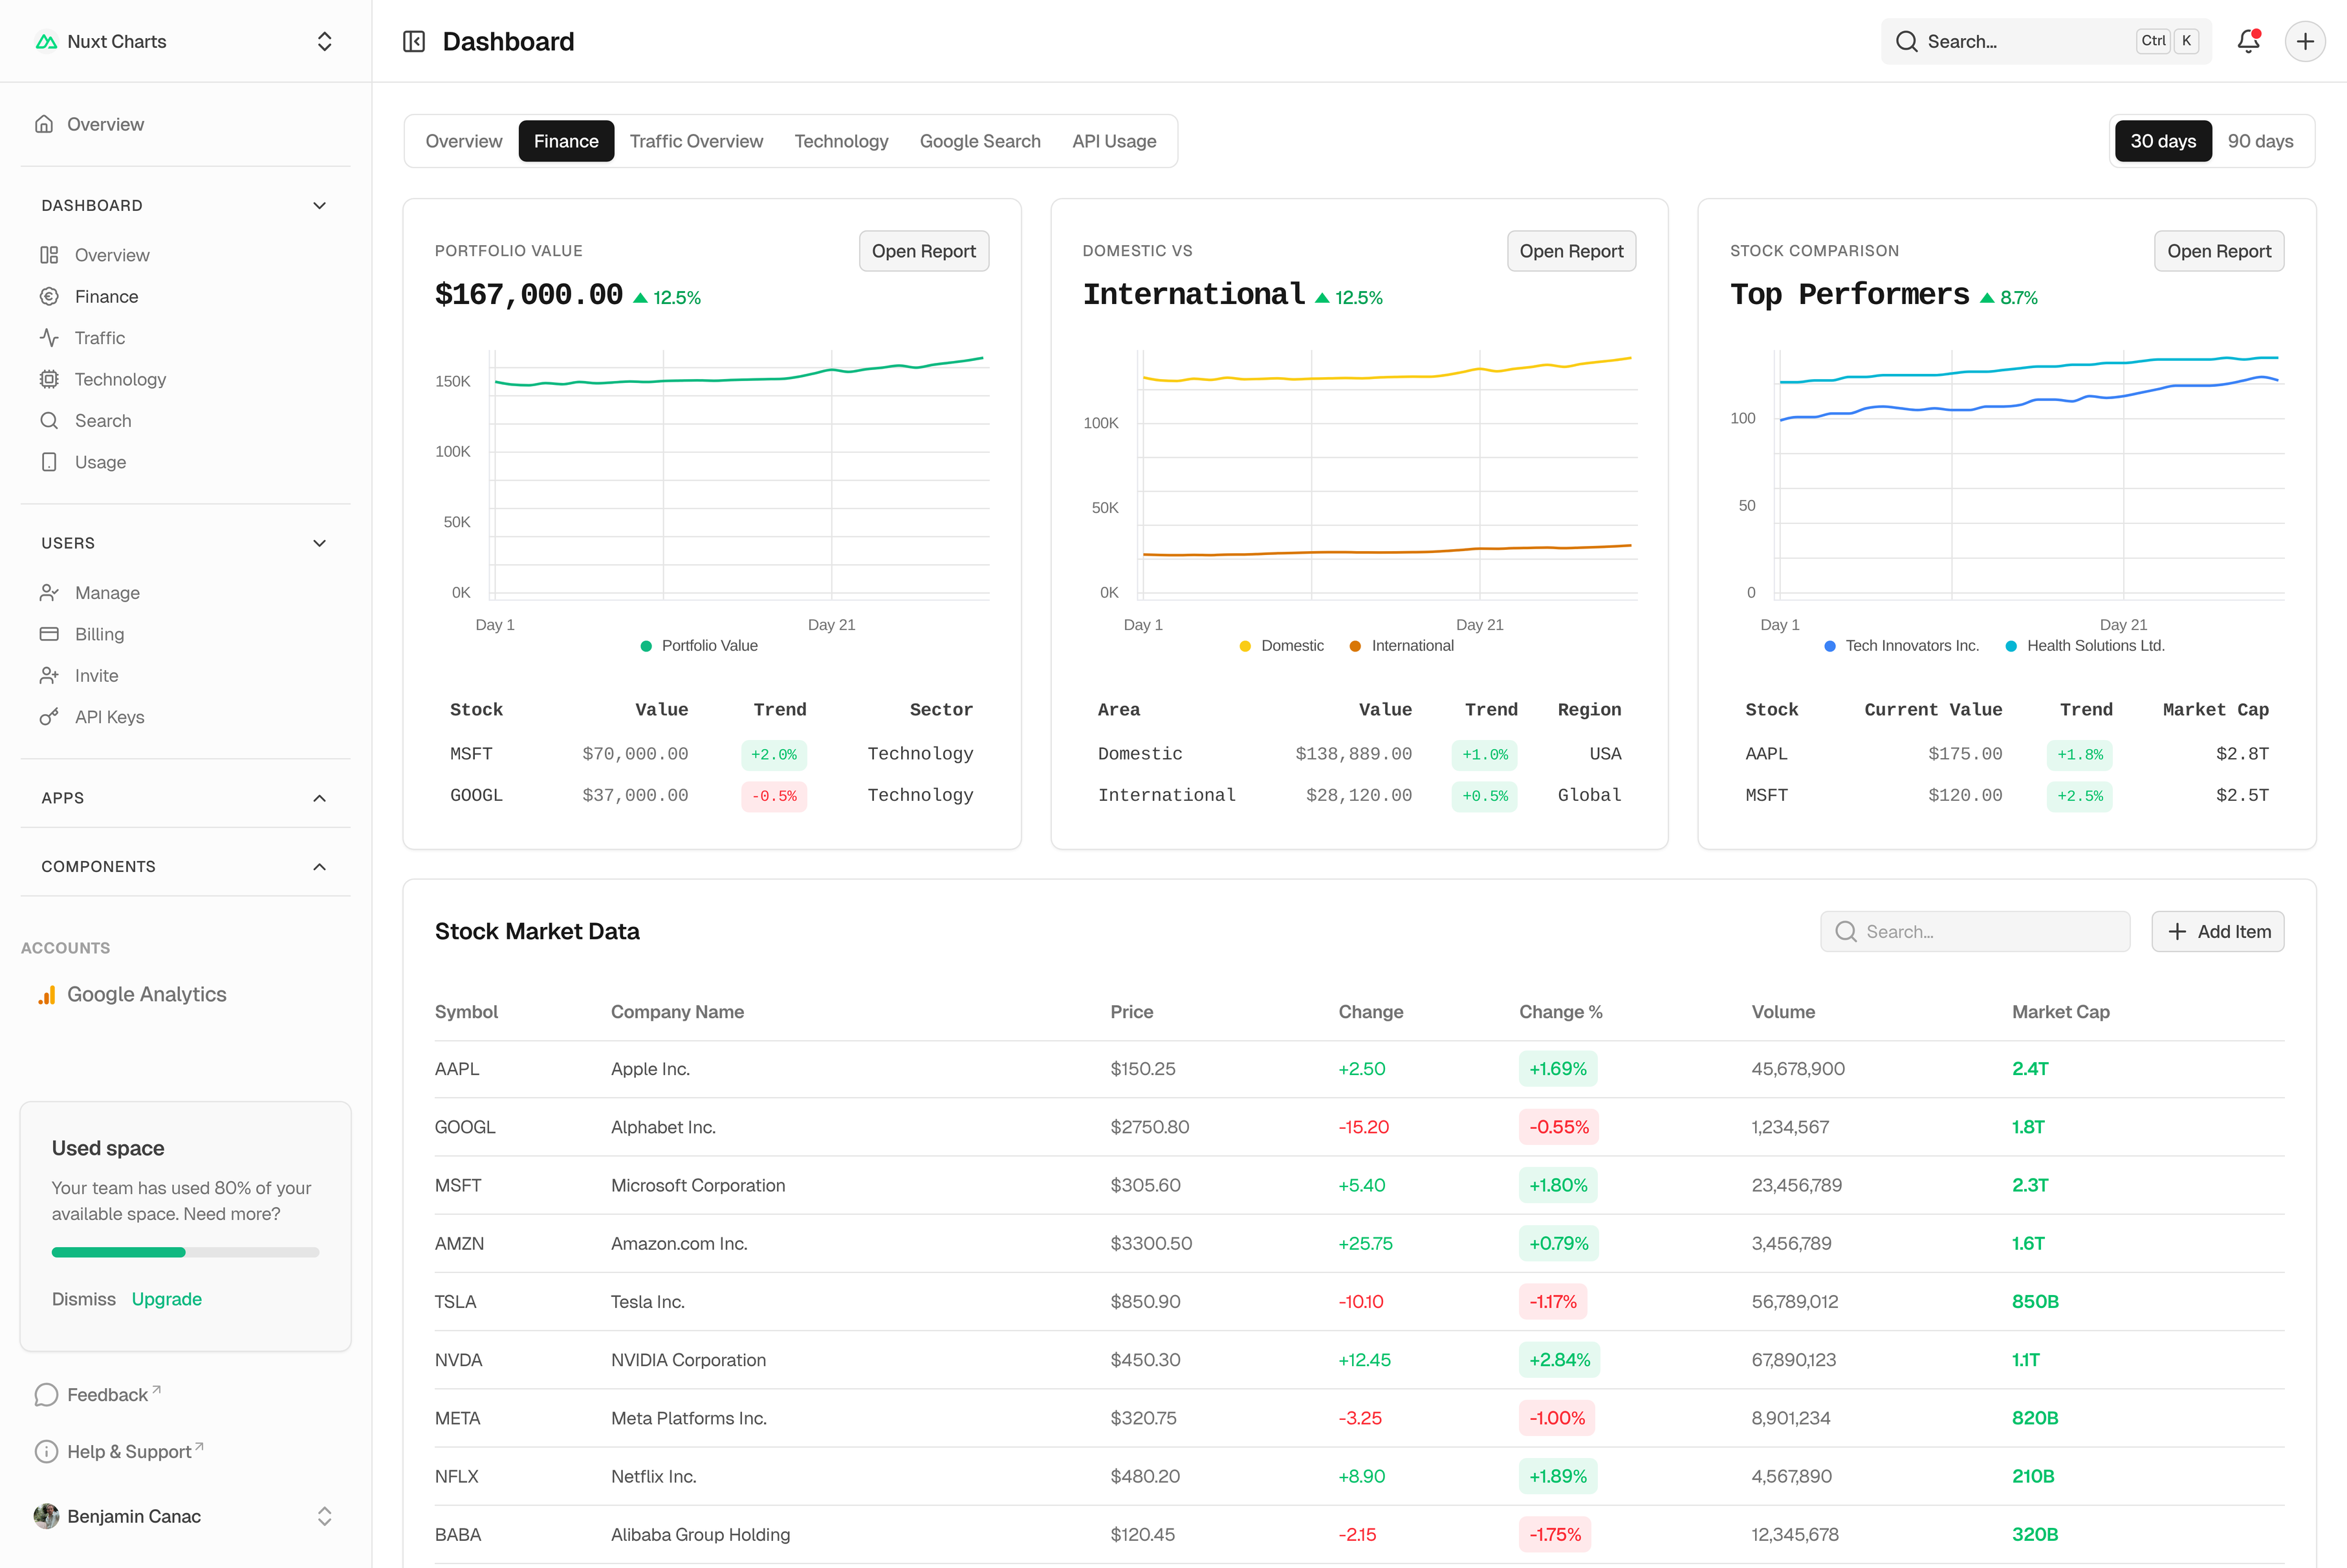Viewport: 2347px width, 1568px height.
Task: Go to Traffic via pulse icon
Action: click(49, 338)
